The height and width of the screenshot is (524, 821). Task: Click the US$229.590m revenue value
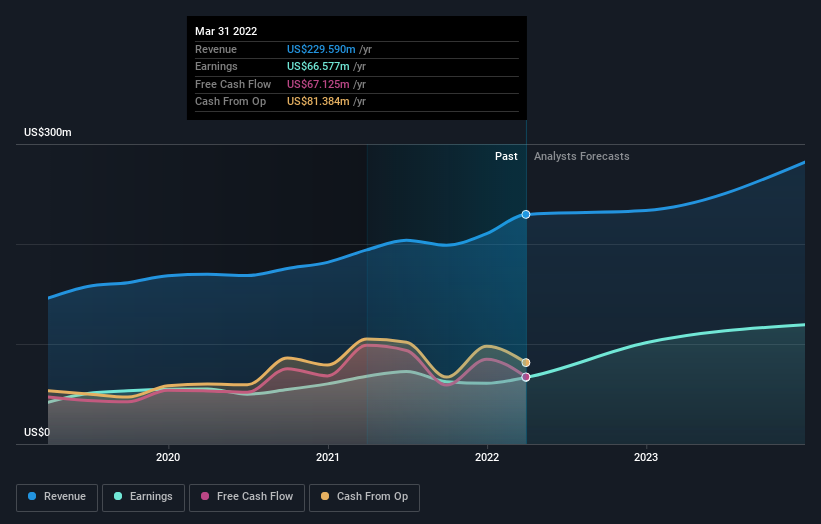321,49
